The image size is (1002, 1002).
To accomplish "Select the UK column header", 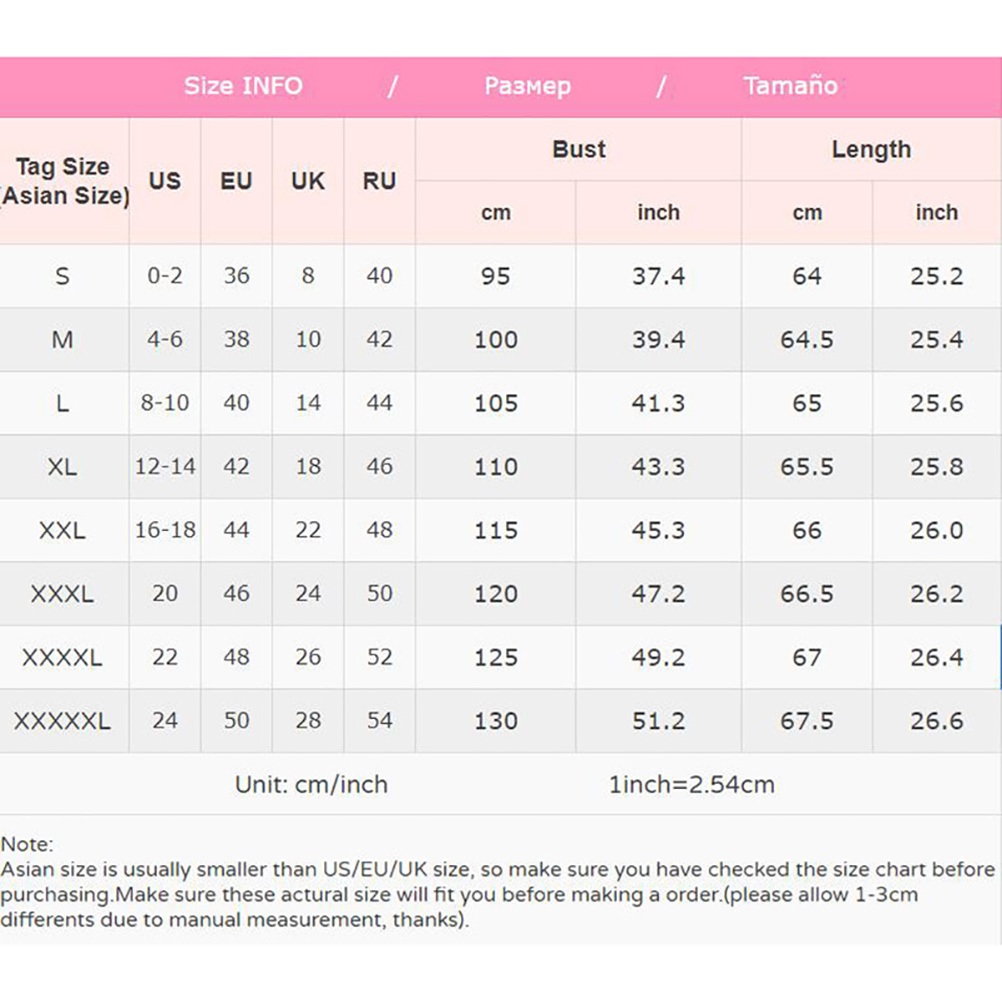I will click(x=308, y=181).
